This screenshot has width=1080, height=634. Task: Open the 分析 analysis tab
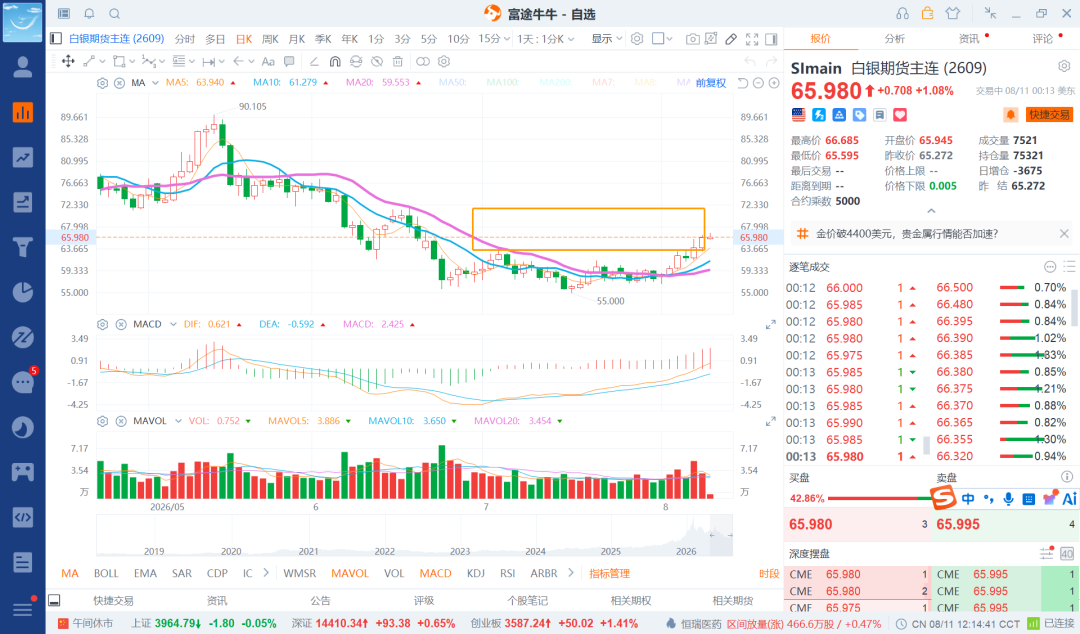(x=895, y=39)
